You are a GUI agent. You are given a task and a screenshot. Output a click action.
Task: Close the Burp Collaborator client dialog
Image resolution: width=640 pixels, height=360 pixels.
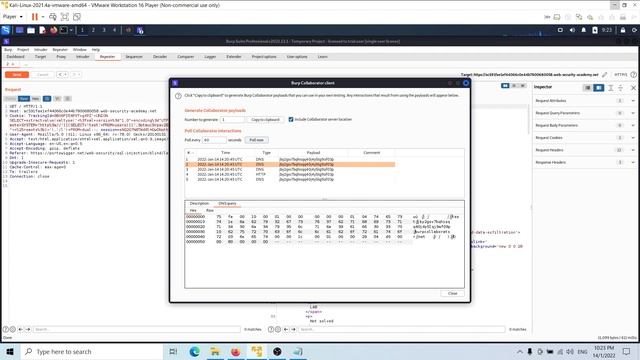(x=452, y=293)
